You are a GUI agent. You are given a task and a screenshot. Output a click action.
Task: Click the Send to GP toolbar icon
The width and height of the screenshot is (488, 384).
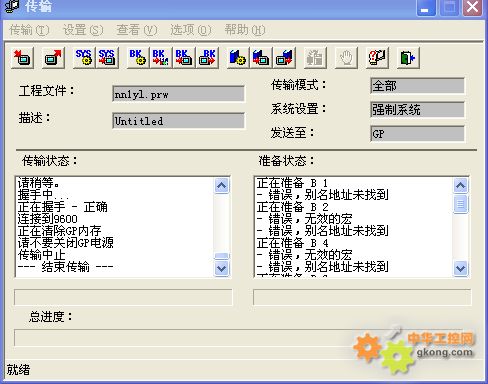tap(22, 58)
